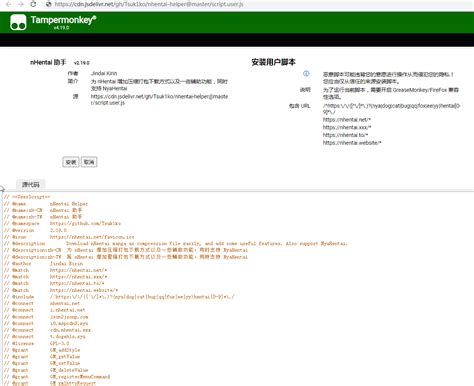This screenshot has height=386, width=474.
Task: Click the Tampermonkey logo icon
Action: click(18, 22)
